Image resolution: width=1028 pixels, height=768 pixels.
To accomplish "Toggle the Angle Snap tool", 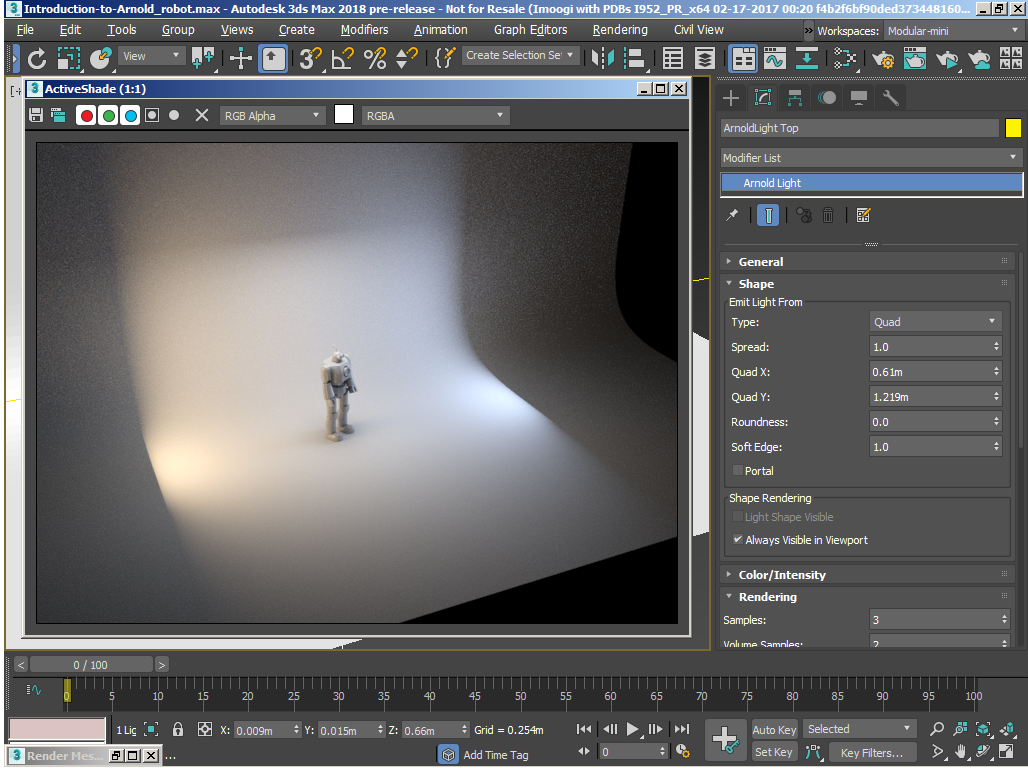I will point(342,58).
